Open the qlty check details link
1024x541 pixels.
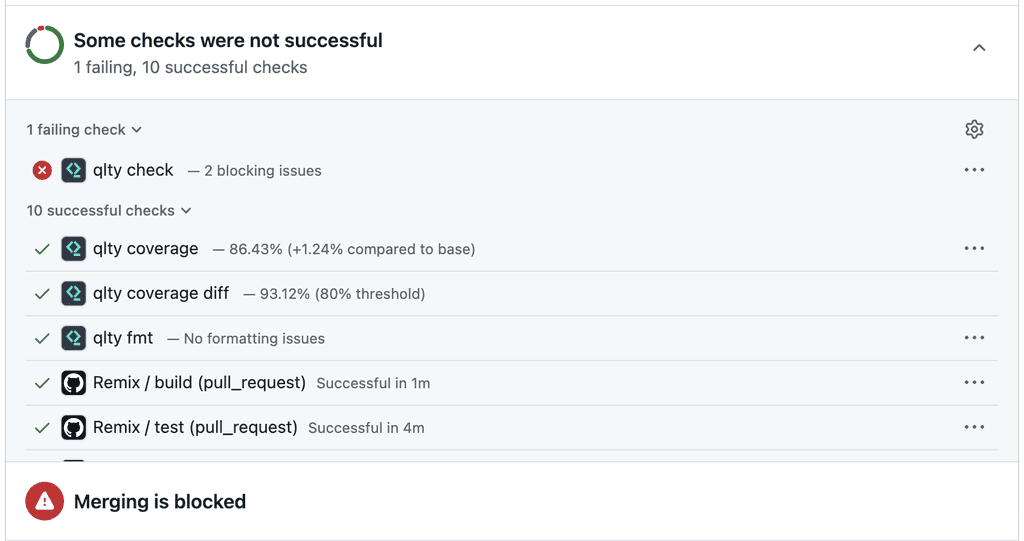[x=133, y=171]
